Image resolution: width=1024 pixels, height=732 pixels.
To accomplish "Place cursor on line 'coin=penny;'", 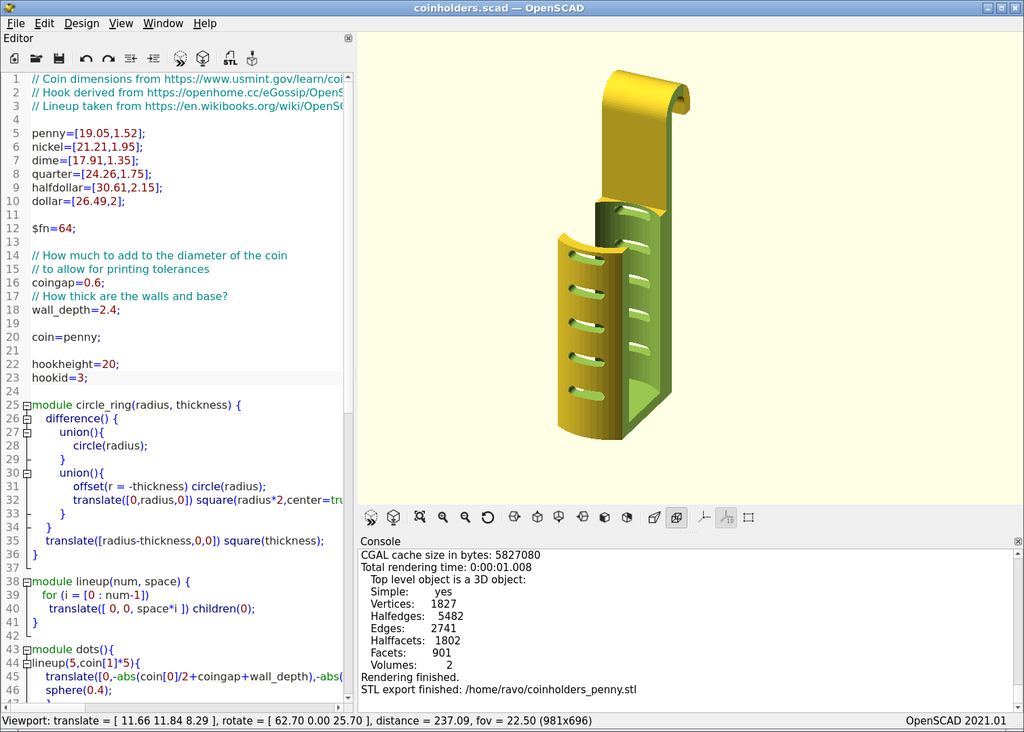I will click(66, 338).
